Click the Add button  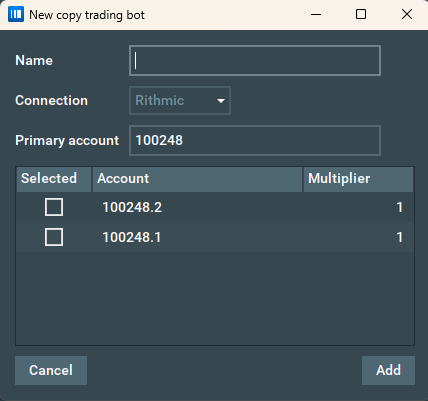[x=388, y=370]
